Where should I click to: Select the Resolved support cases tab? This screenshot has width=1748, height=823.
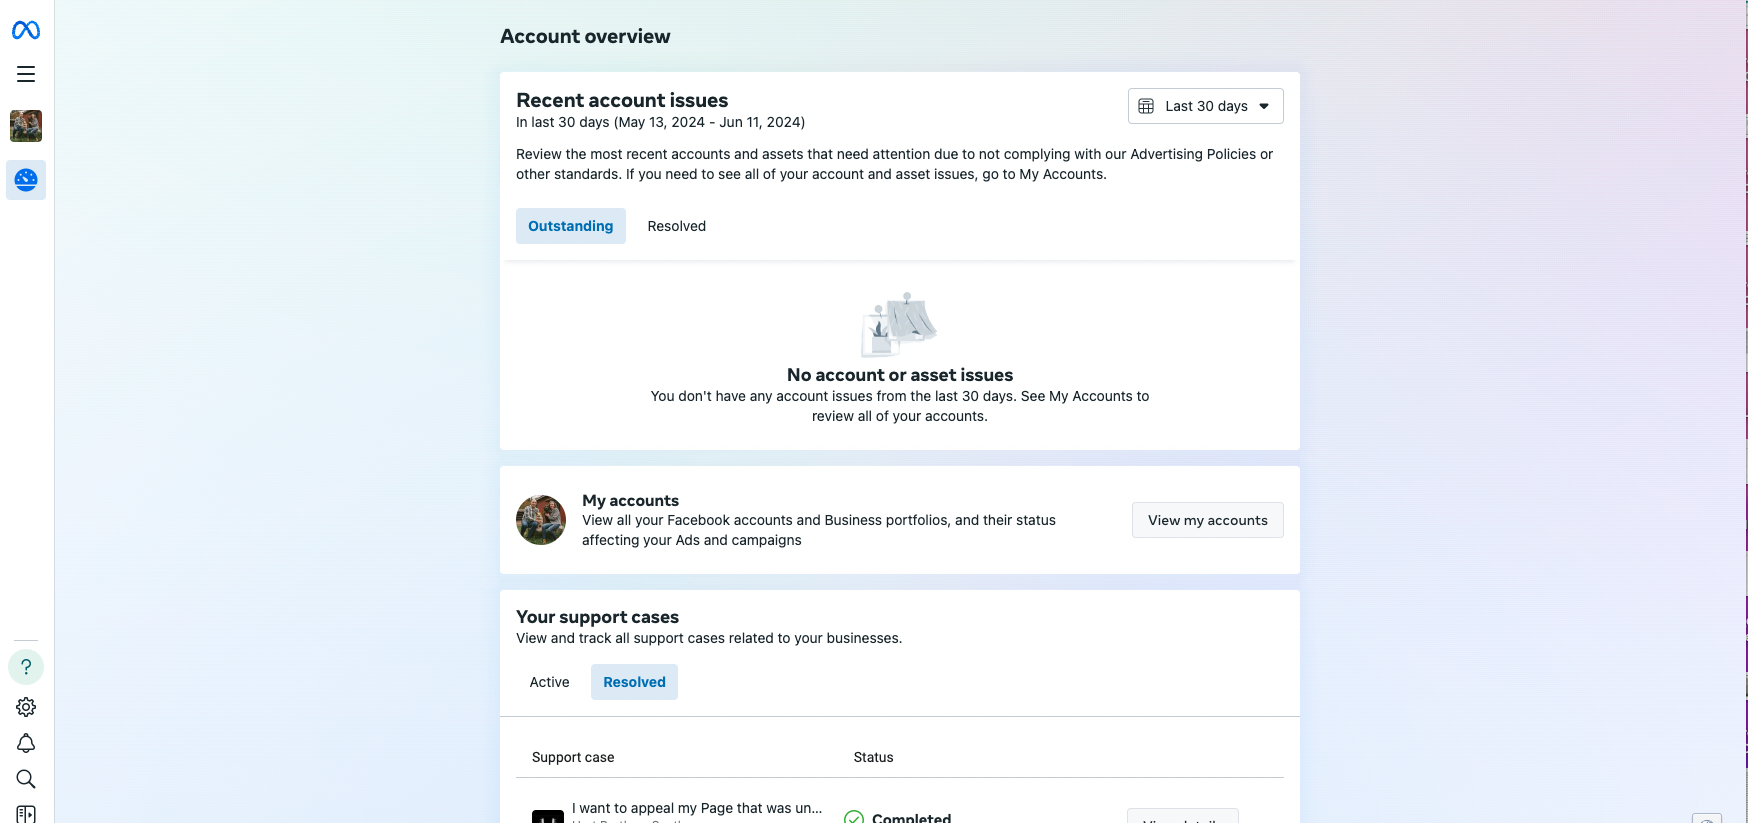(x=634, y=682)
